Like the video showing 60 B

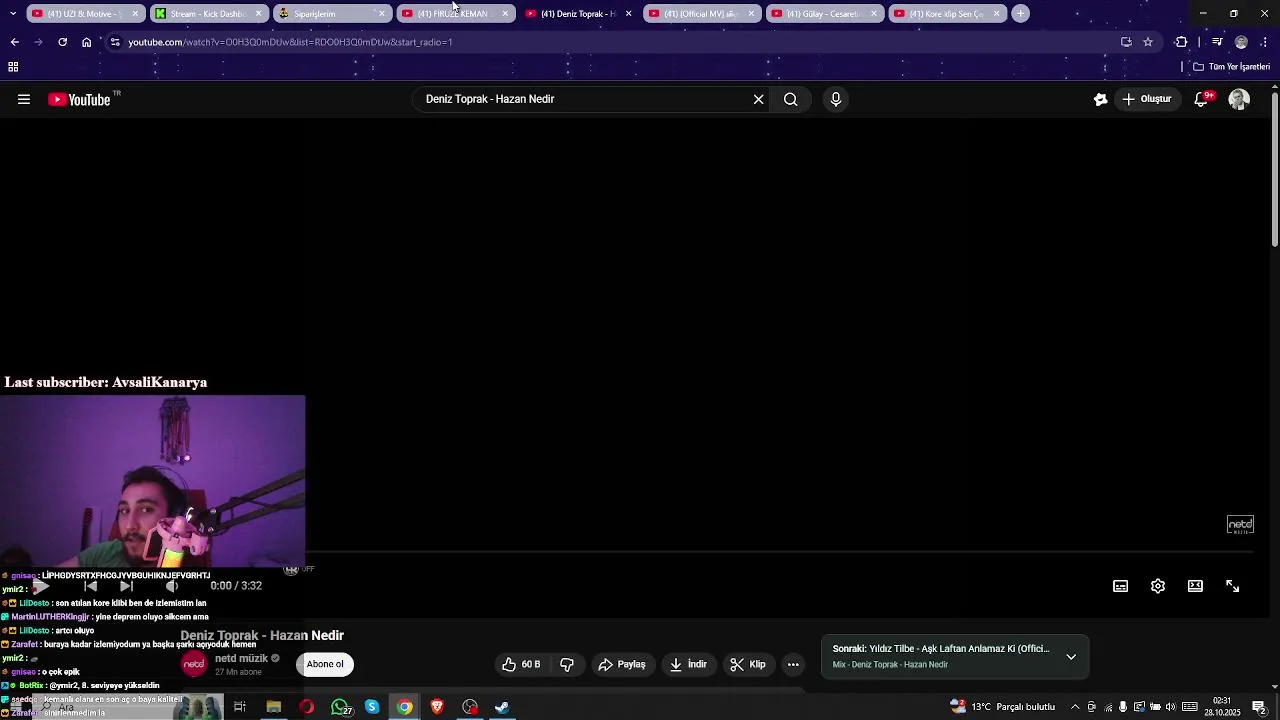tap(521, 664)
